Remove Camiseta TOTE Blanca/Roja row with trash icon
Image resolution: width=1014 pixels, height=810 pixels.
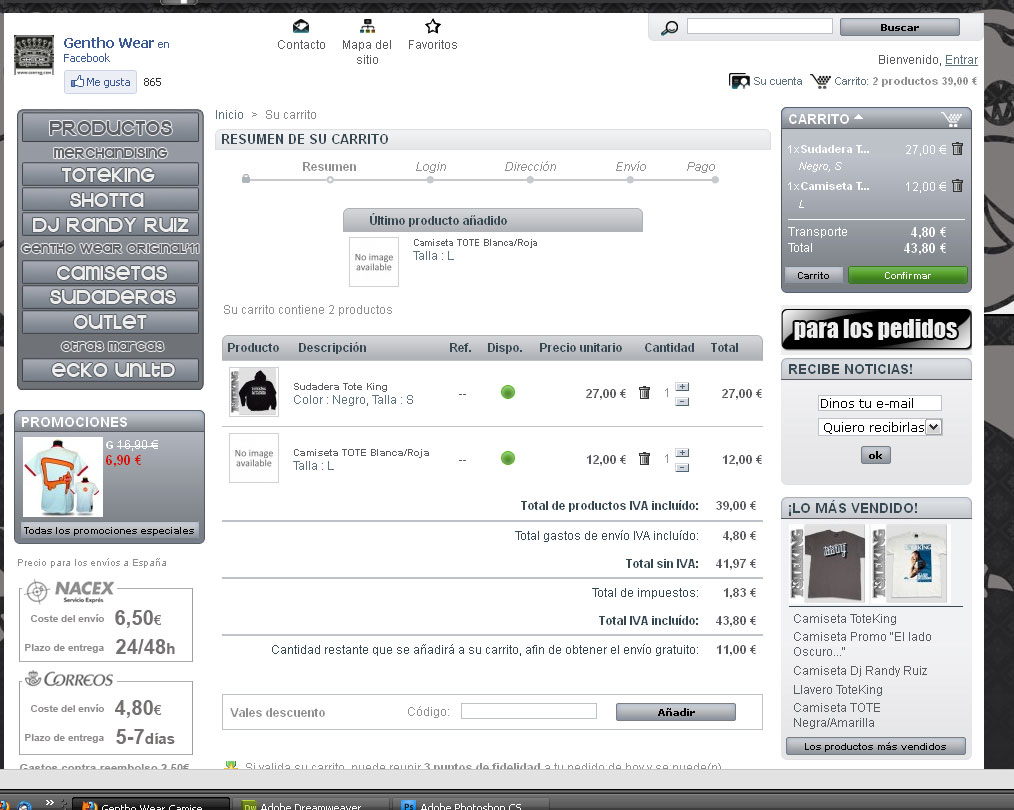(x=644, y=458)
